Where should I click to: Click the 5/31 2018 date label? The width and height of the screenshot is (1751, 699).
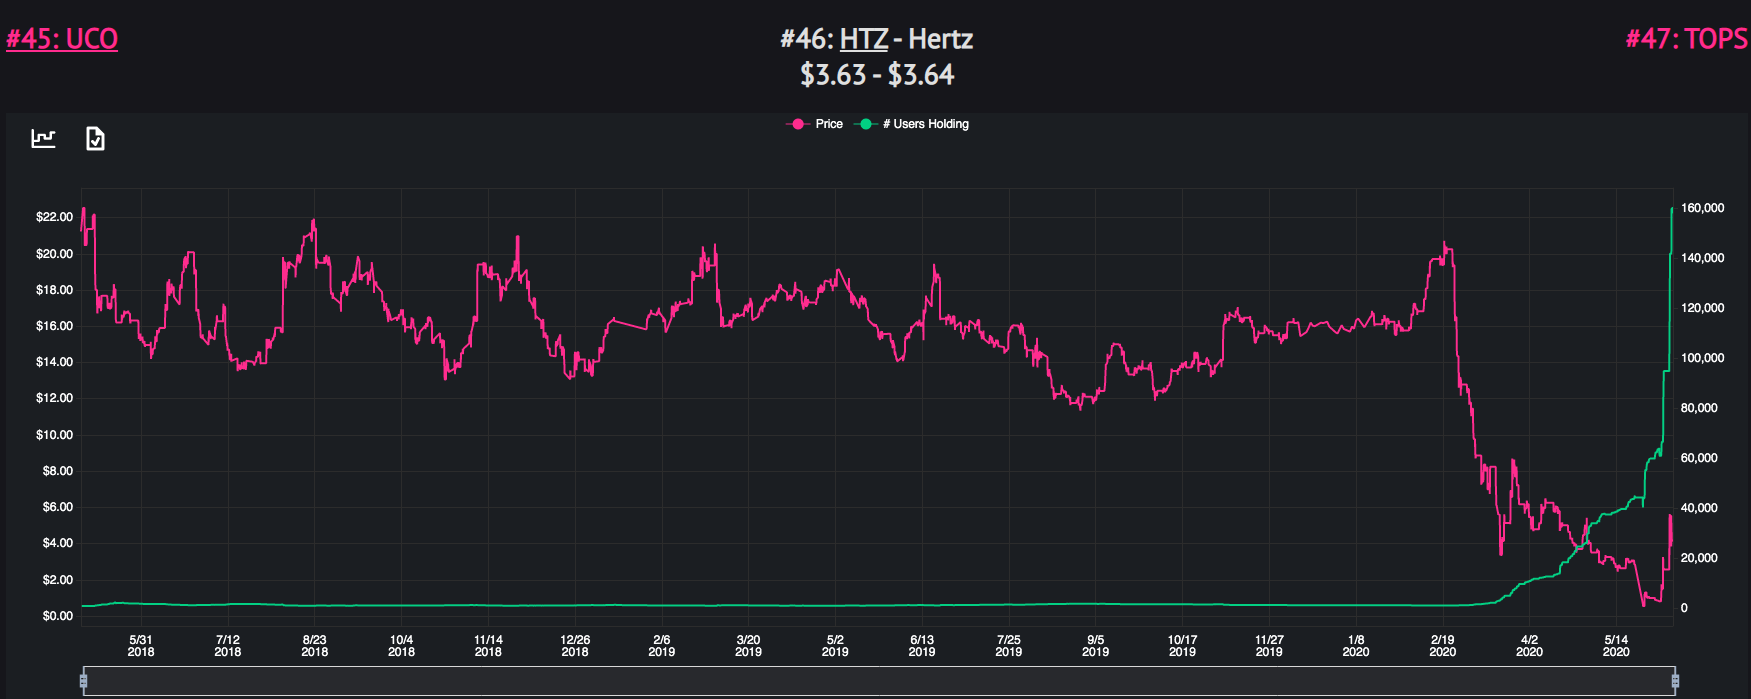click(x=141, y=646)
